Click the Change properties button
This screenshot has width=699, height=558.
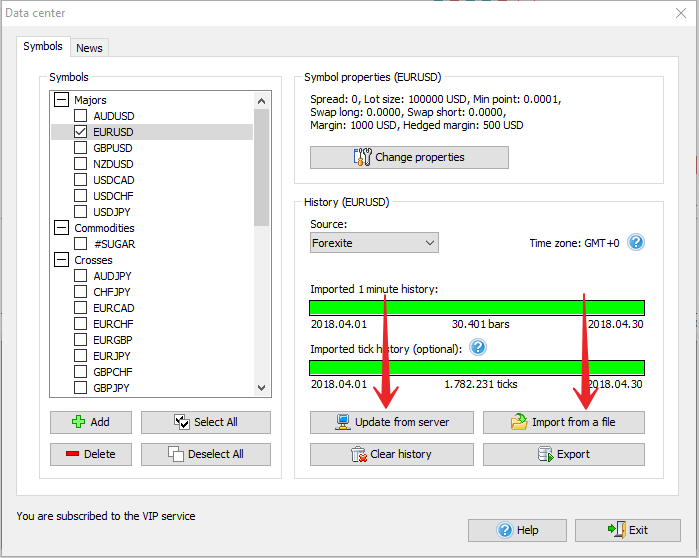click(x=409, y=157)
